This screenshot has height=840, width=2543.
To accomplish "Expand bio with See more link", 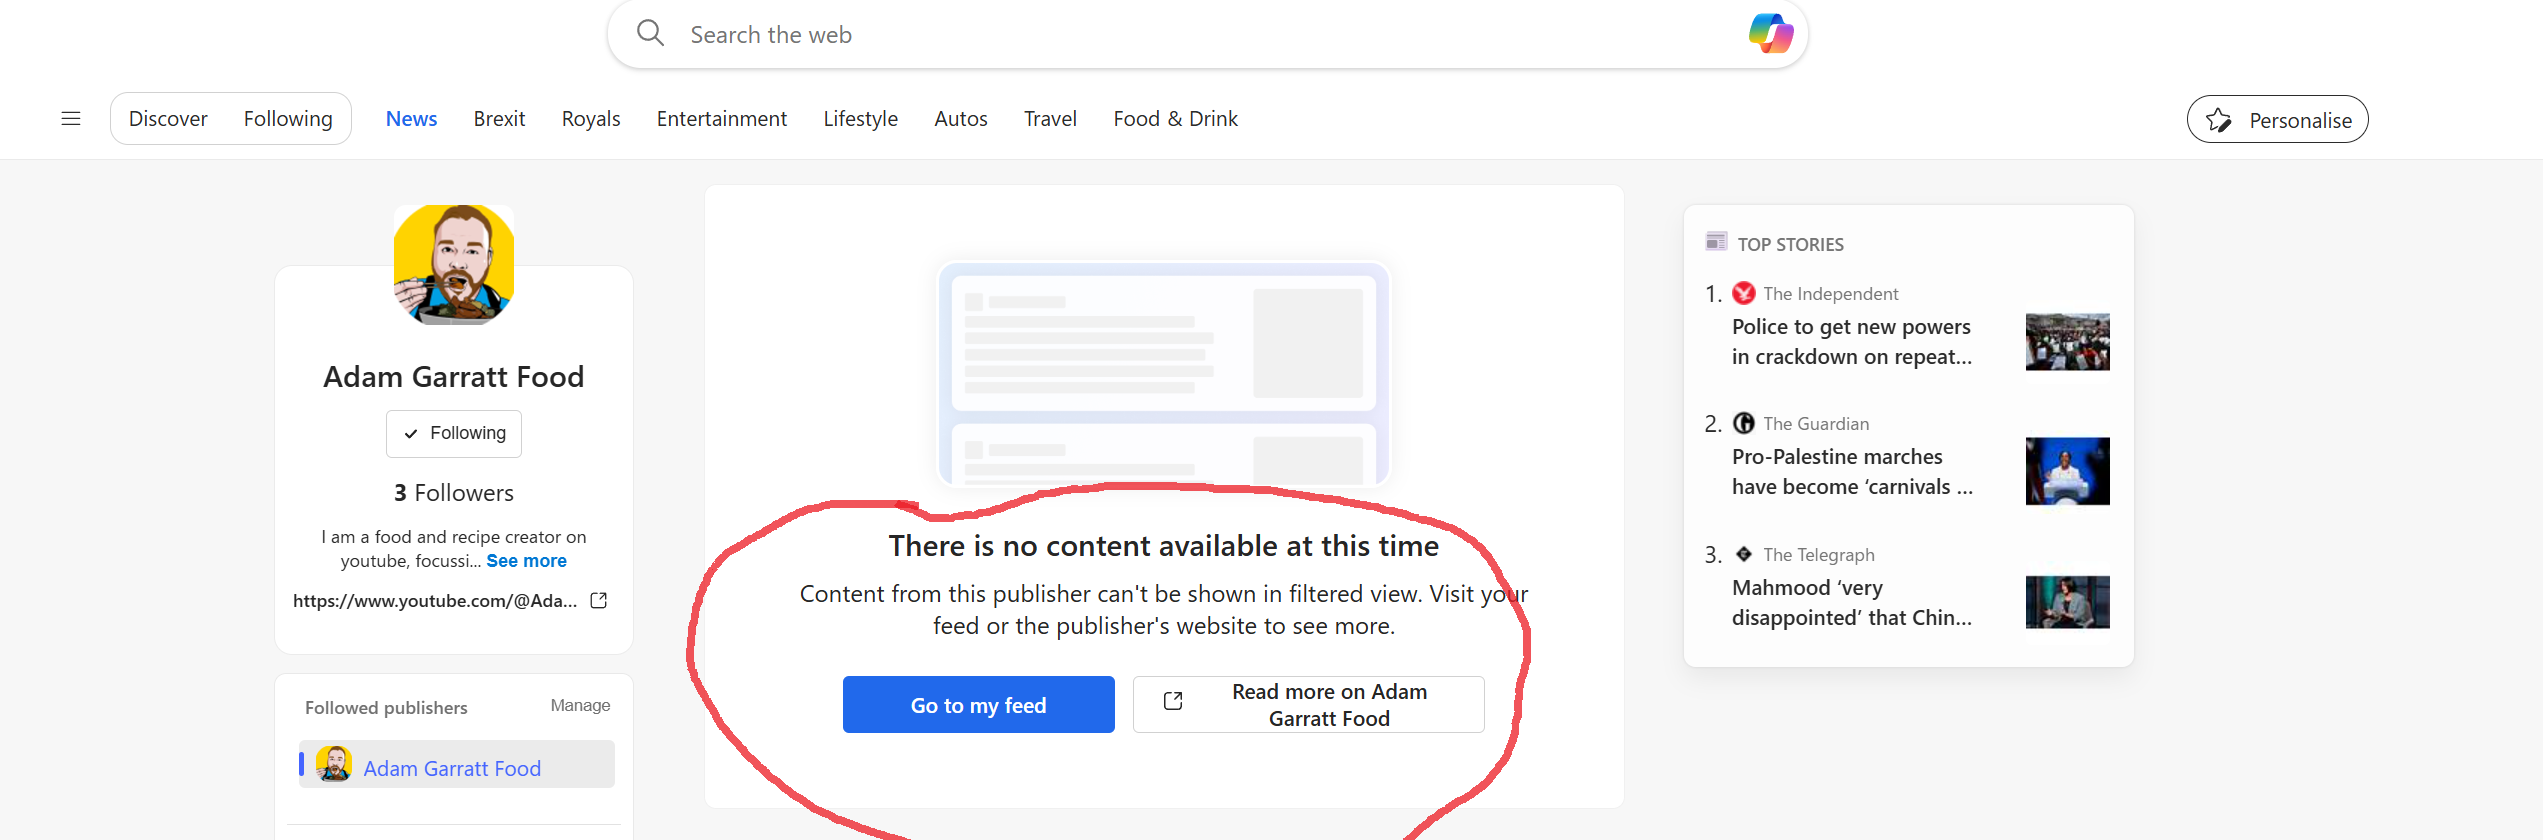I will point(526,561).
